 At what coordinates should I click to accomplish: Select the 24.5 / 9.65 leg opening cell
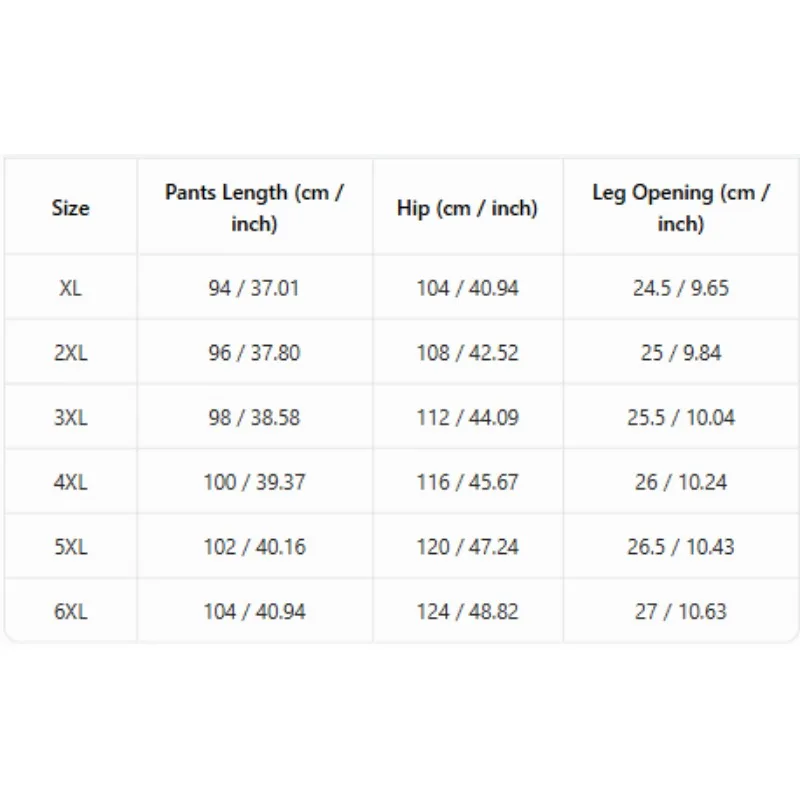[681, 288]
